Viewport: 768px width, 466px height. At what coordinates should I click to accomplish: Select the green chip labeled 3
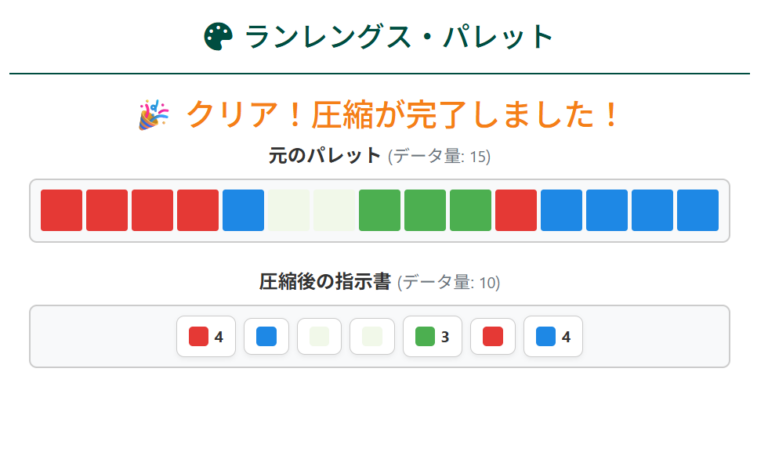[432, 337]
